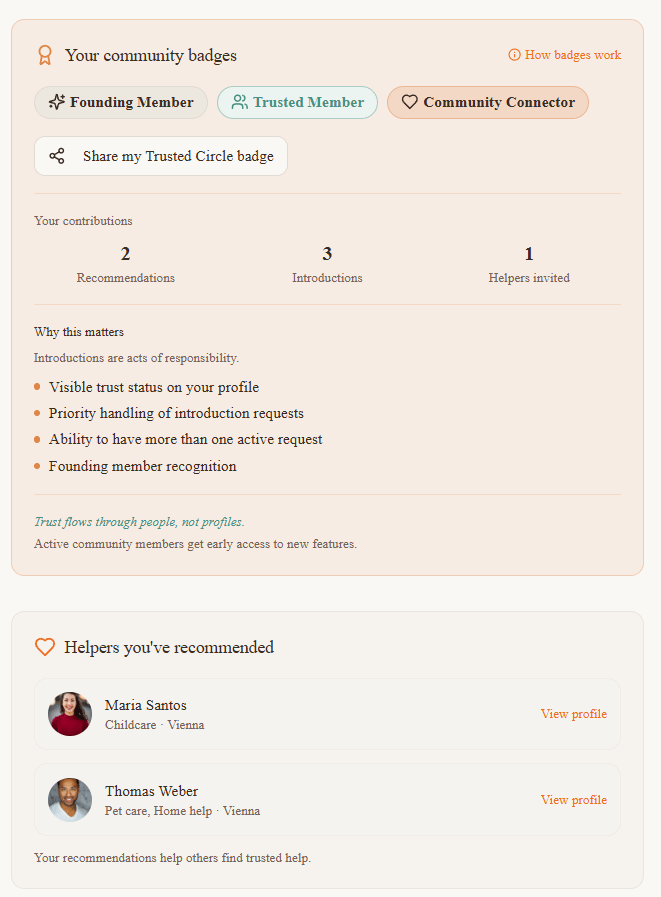
Task: Click the Helpers invited count of 1
Action: click(529, 254)
